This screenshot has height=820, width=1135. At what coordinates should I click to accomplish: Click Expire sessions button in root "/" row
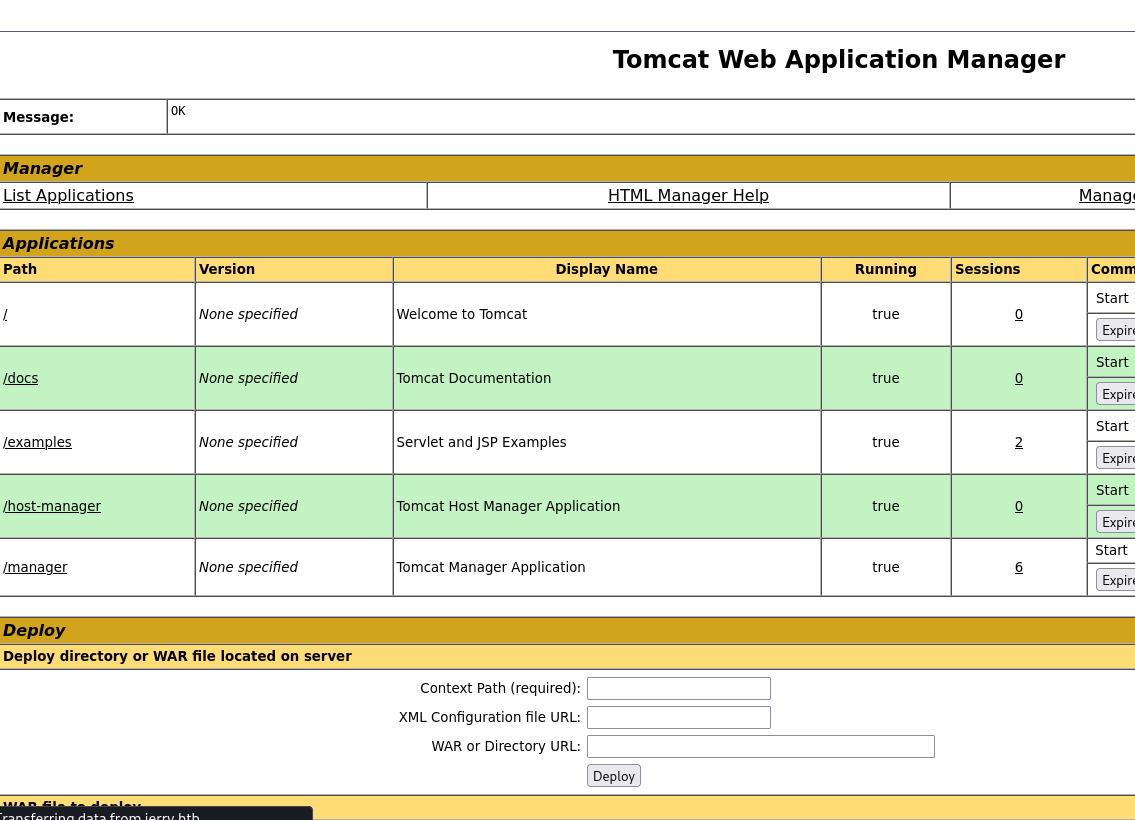click(x=1116, y=330)
